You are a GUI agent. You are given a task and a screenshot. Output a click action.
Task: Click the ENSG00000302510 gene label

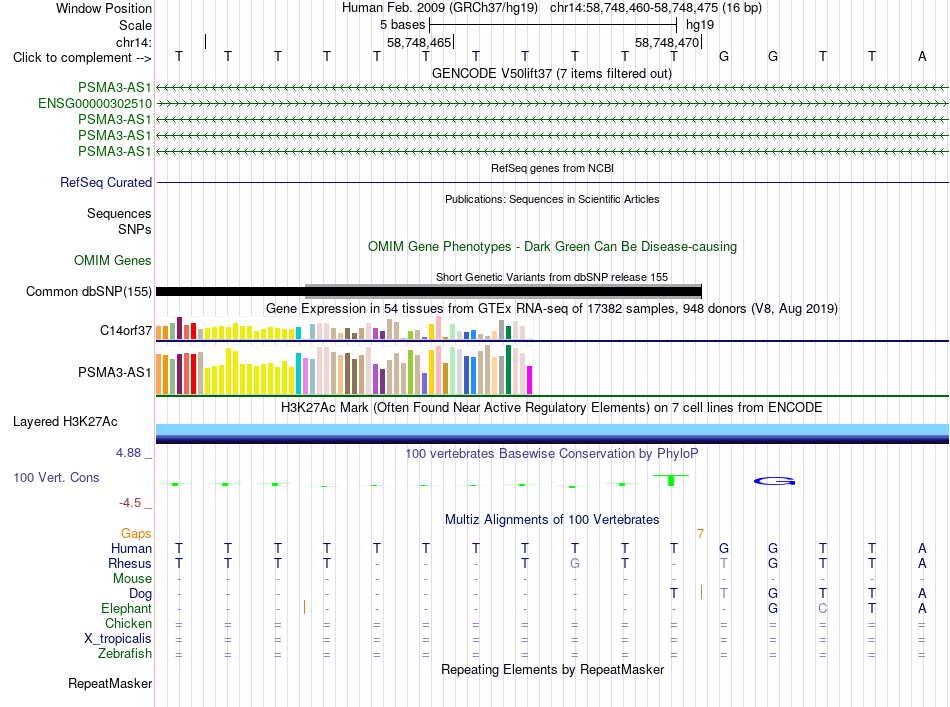click(95, 104)
